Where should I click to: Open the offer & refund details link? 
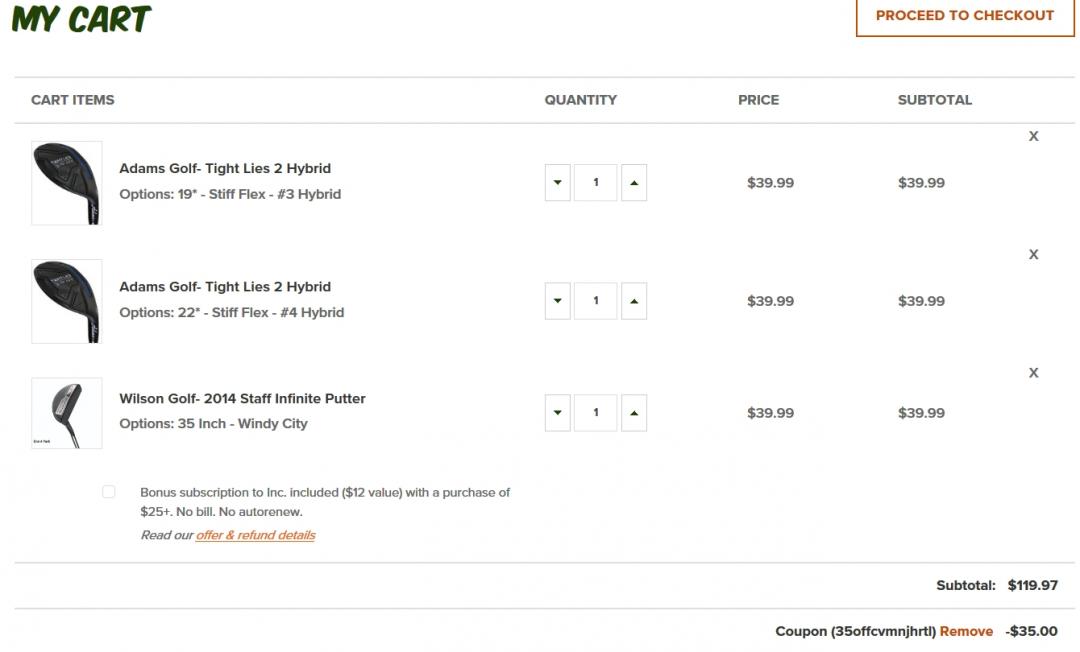tap(255, 536)
